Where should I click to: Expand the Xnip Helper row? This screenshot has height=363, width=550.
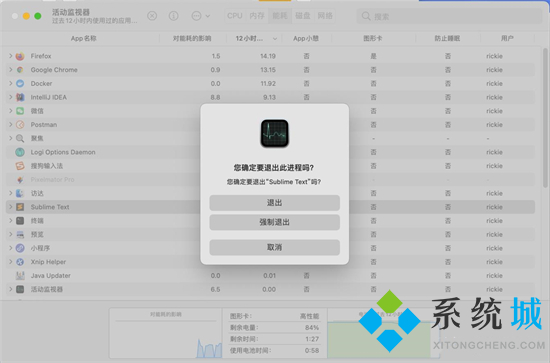click(11, 261)
